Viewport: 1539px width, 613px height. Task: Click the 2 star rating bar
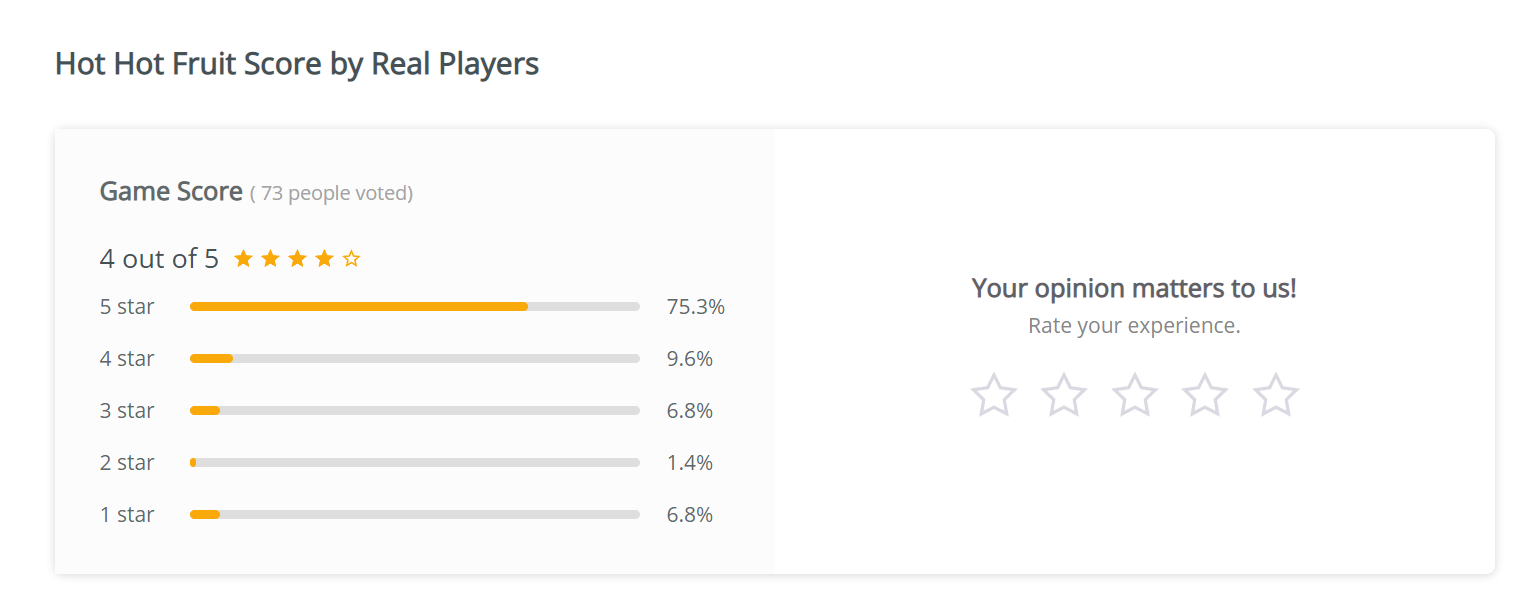pyautogui.click(x=414, y=463)
